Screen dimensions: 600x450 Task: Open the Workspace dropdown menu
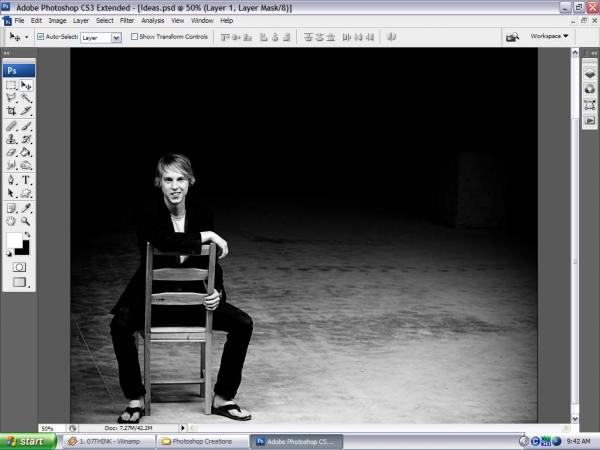(549, 36)
